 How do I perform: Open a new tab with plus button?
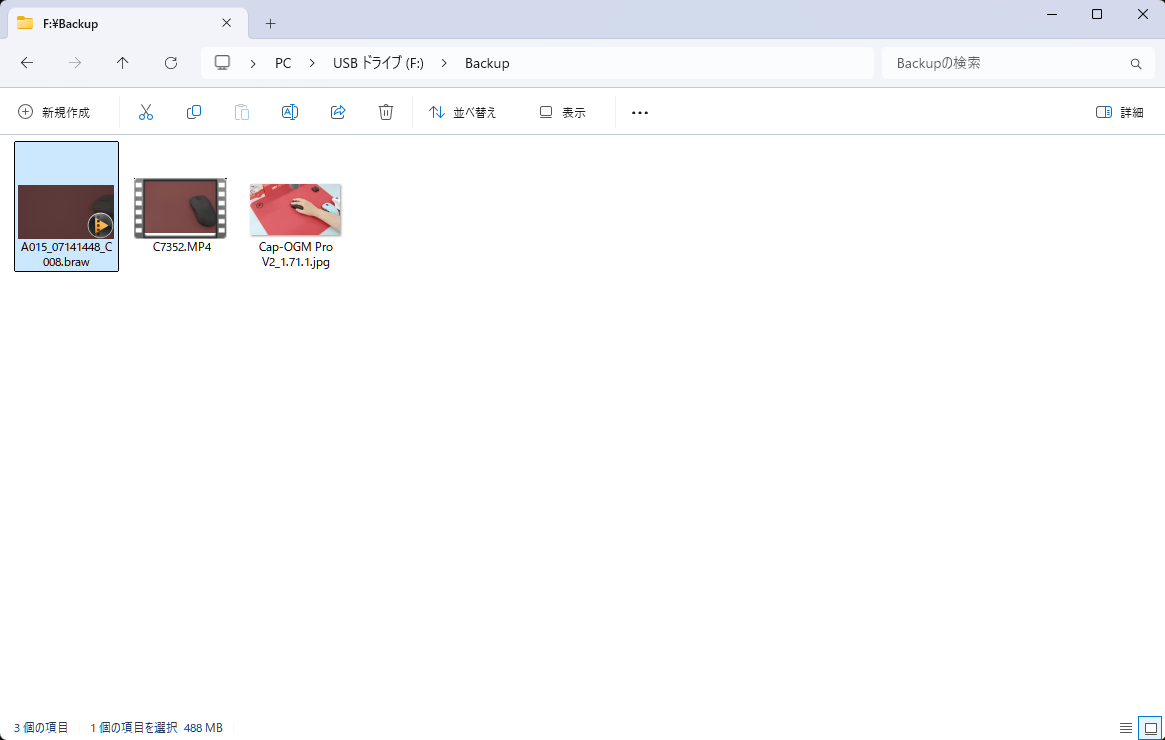pyautogui.click(x=270, y=23)
